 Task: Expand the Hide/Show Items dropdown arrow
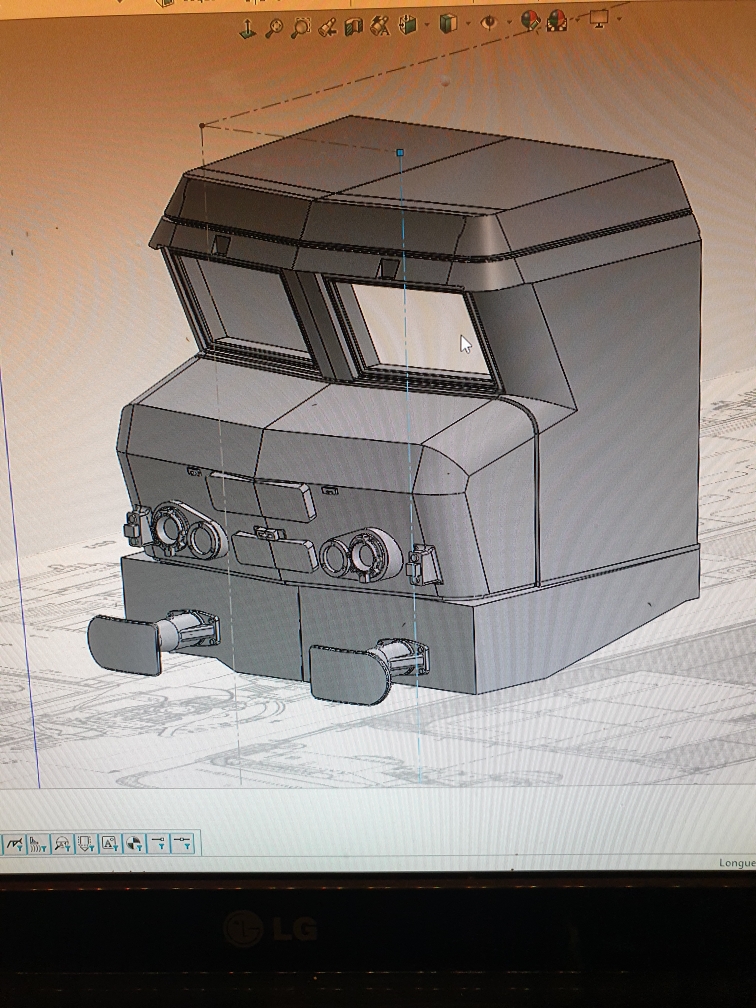[x=508, y=22]
